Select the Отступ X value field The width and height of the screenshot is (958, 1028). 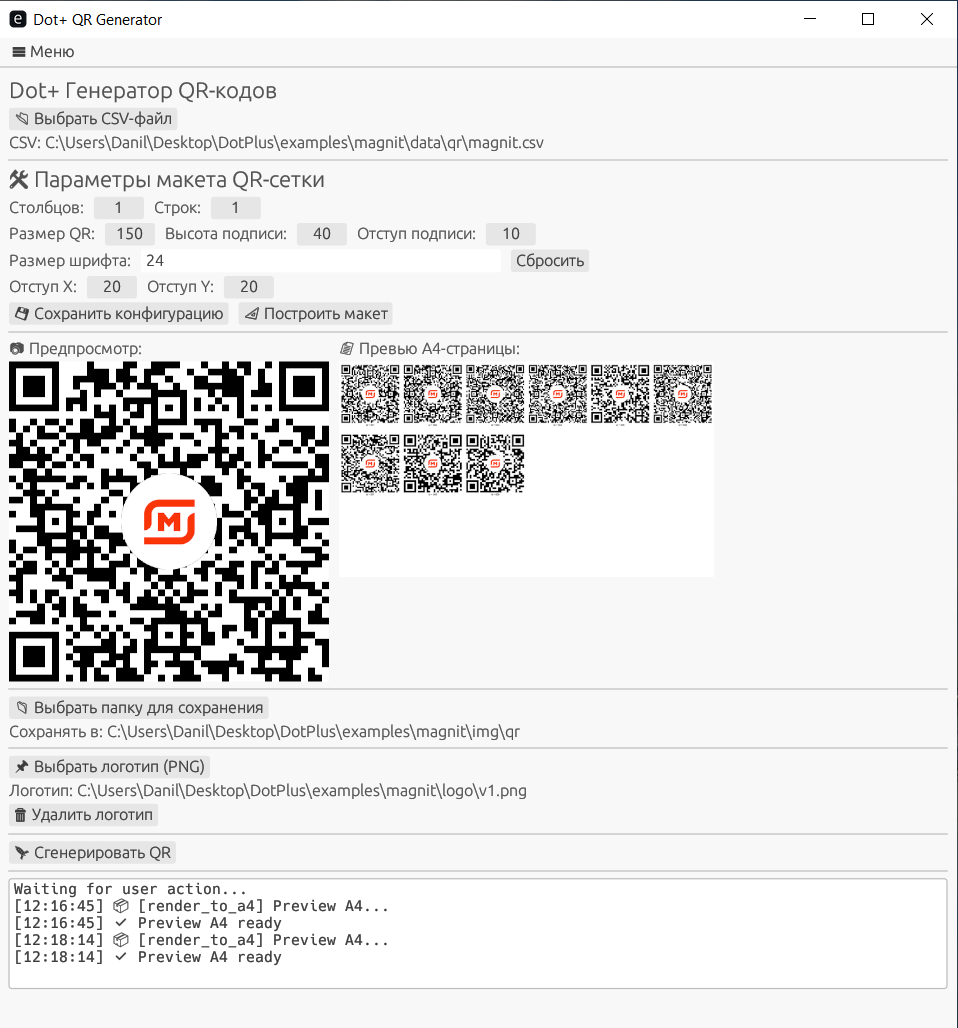tap(111, 287)
